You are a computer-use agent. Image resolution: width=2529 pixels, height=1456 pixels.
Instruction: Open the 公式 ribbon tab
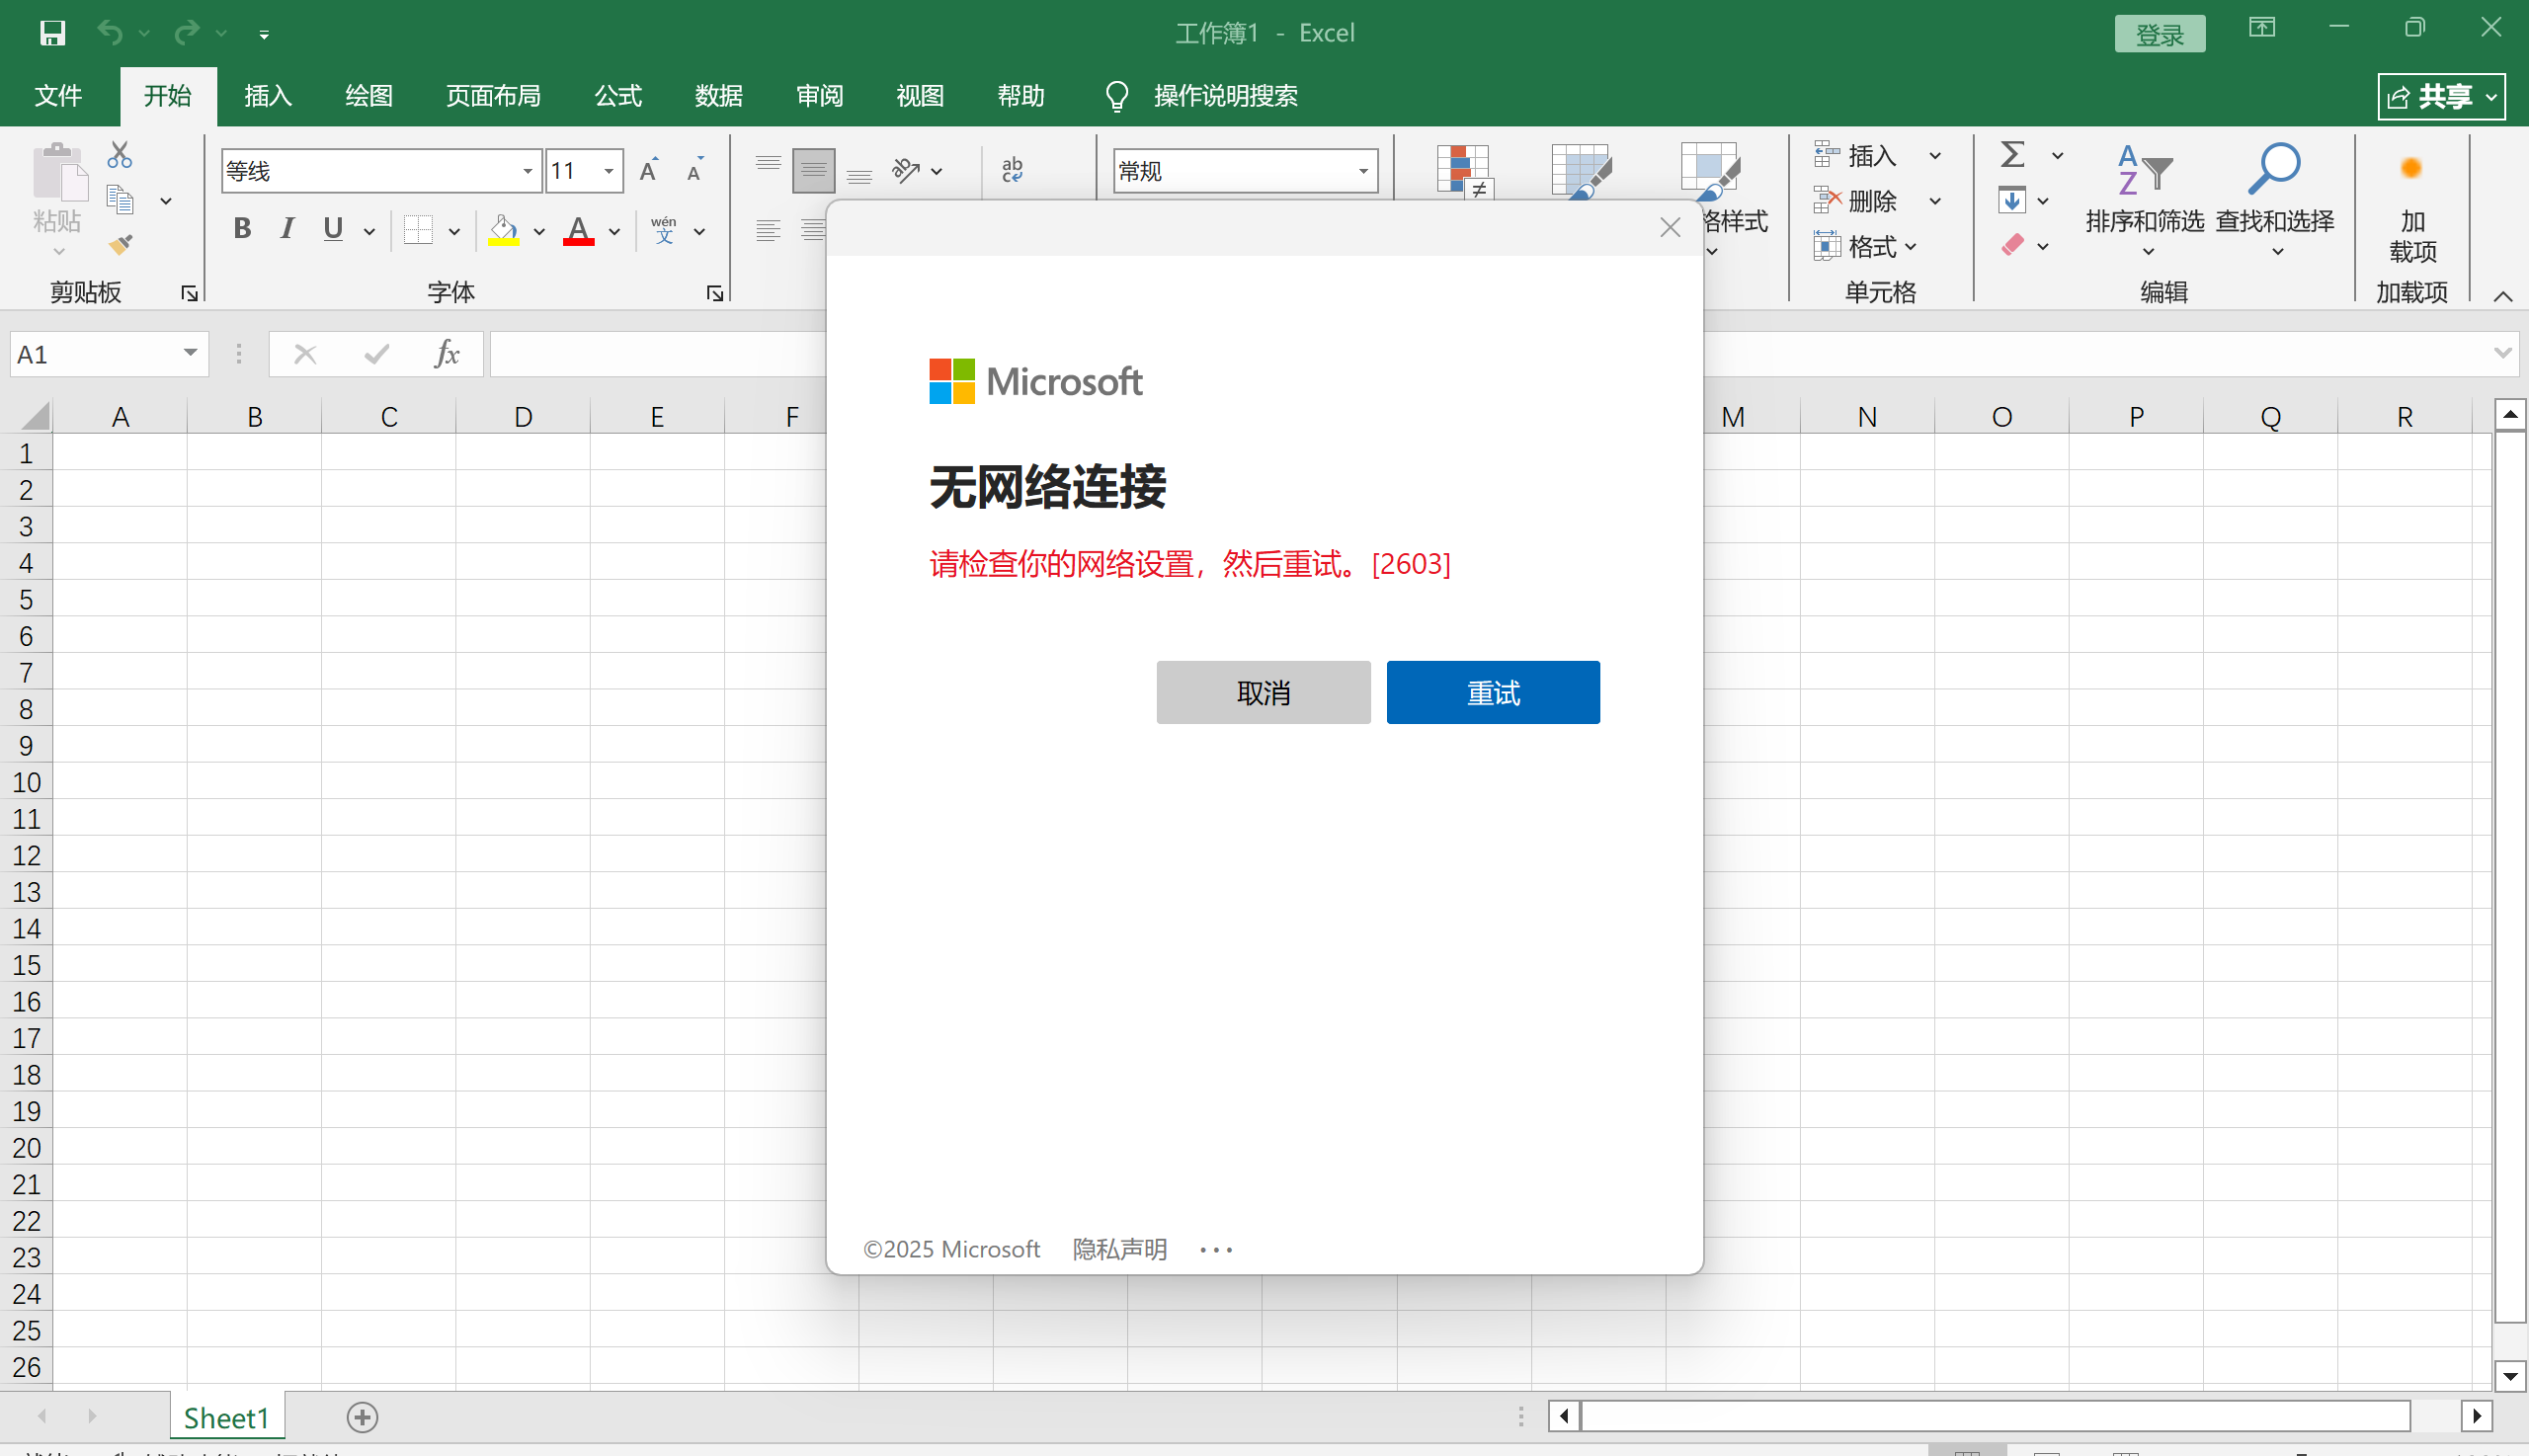(617, 96)
